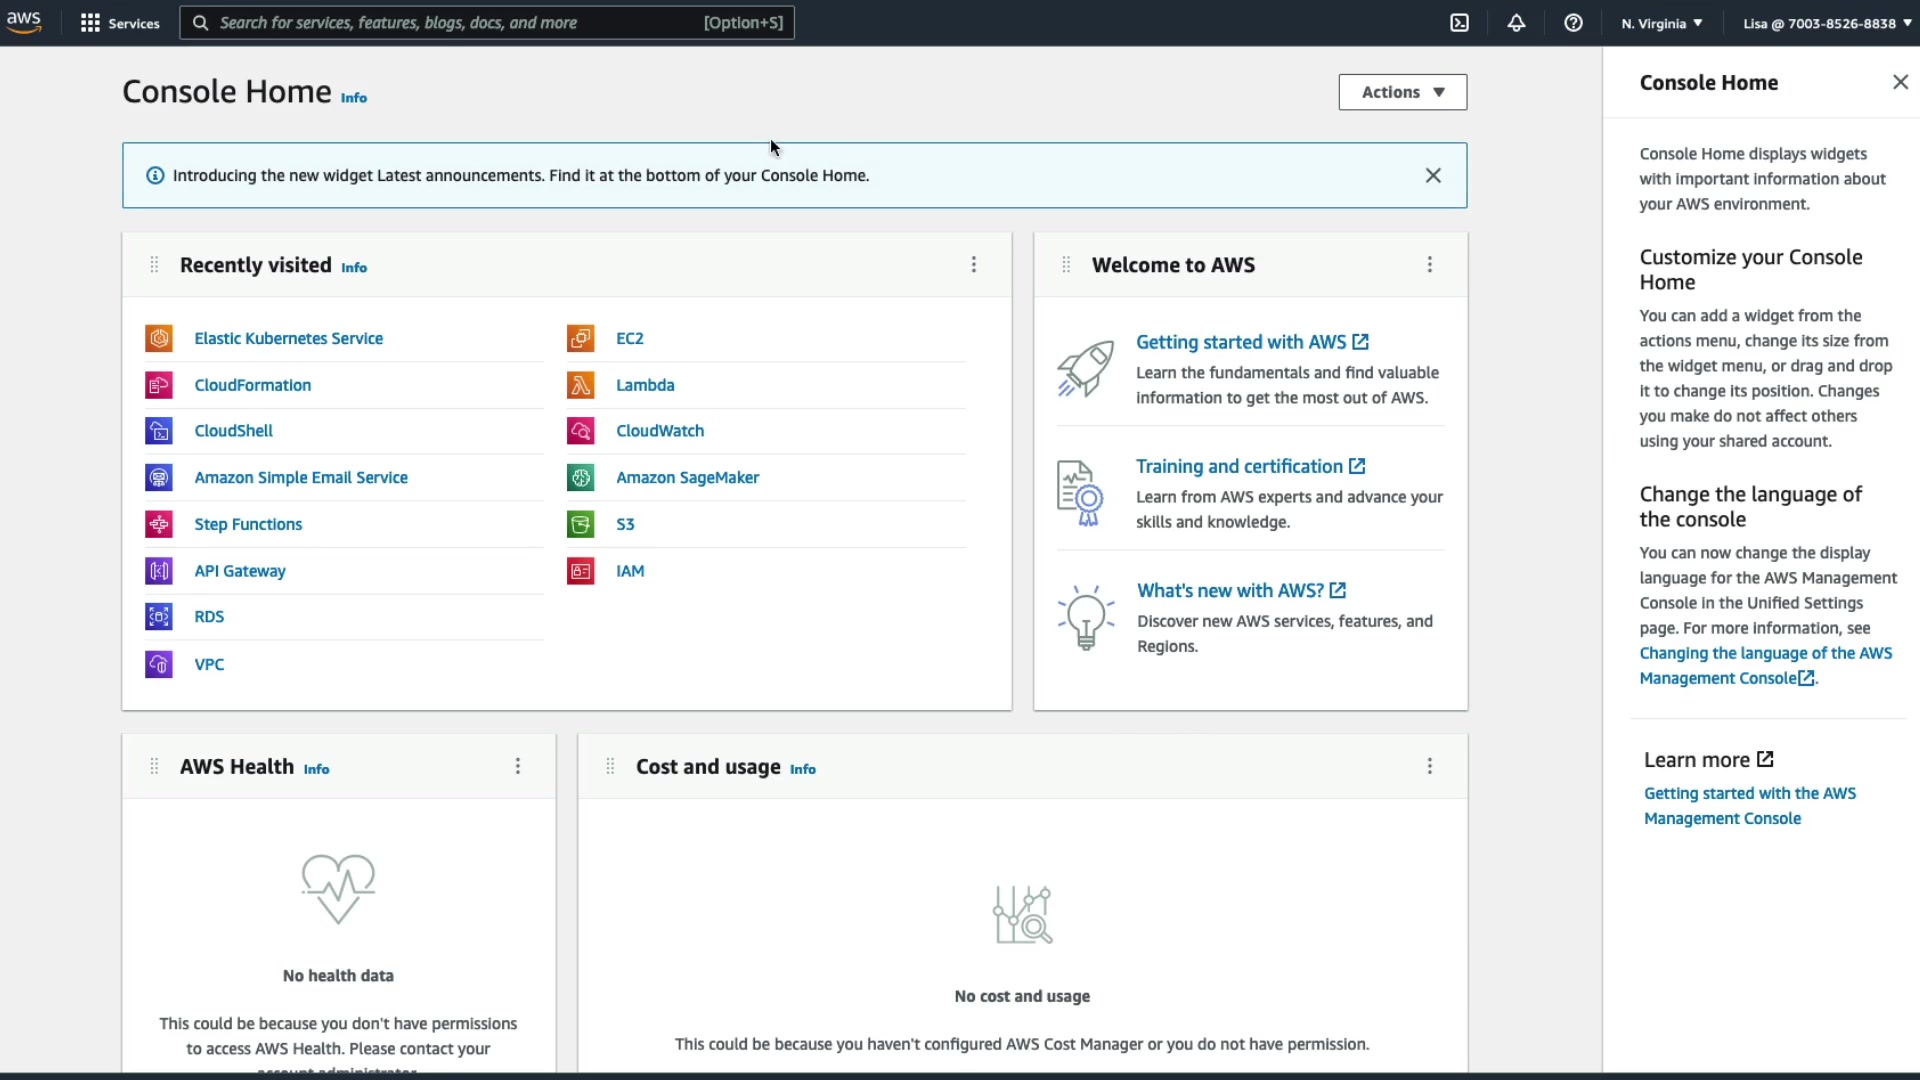Open the CloudShell icon in top navigation bar
The image size is (1920, 1080).
1459,23
